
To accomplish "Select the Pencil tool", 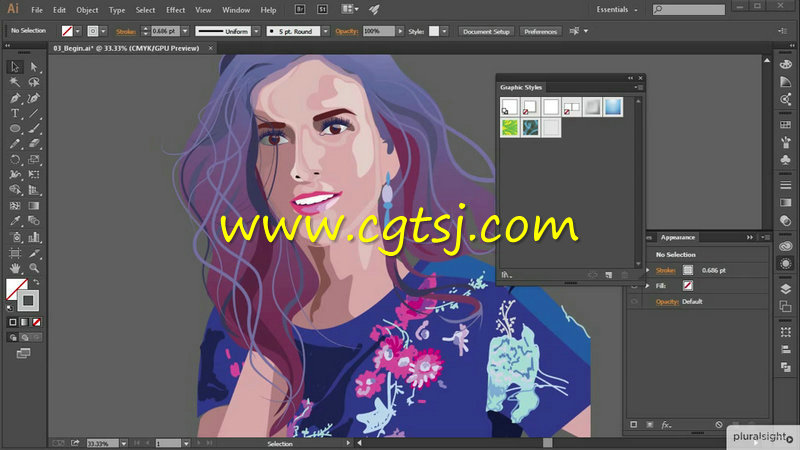I will click(x=15, y=144).
